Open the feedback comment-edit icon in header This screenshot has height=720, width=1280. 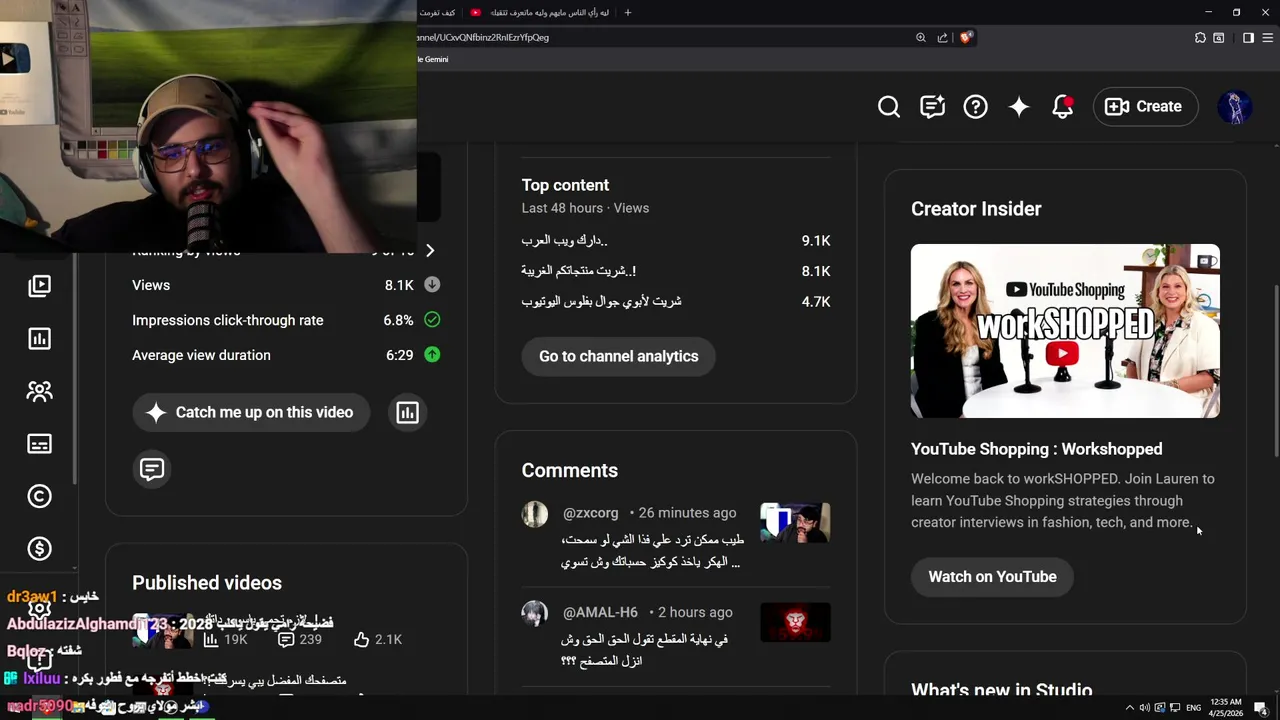tap(932, 106)
